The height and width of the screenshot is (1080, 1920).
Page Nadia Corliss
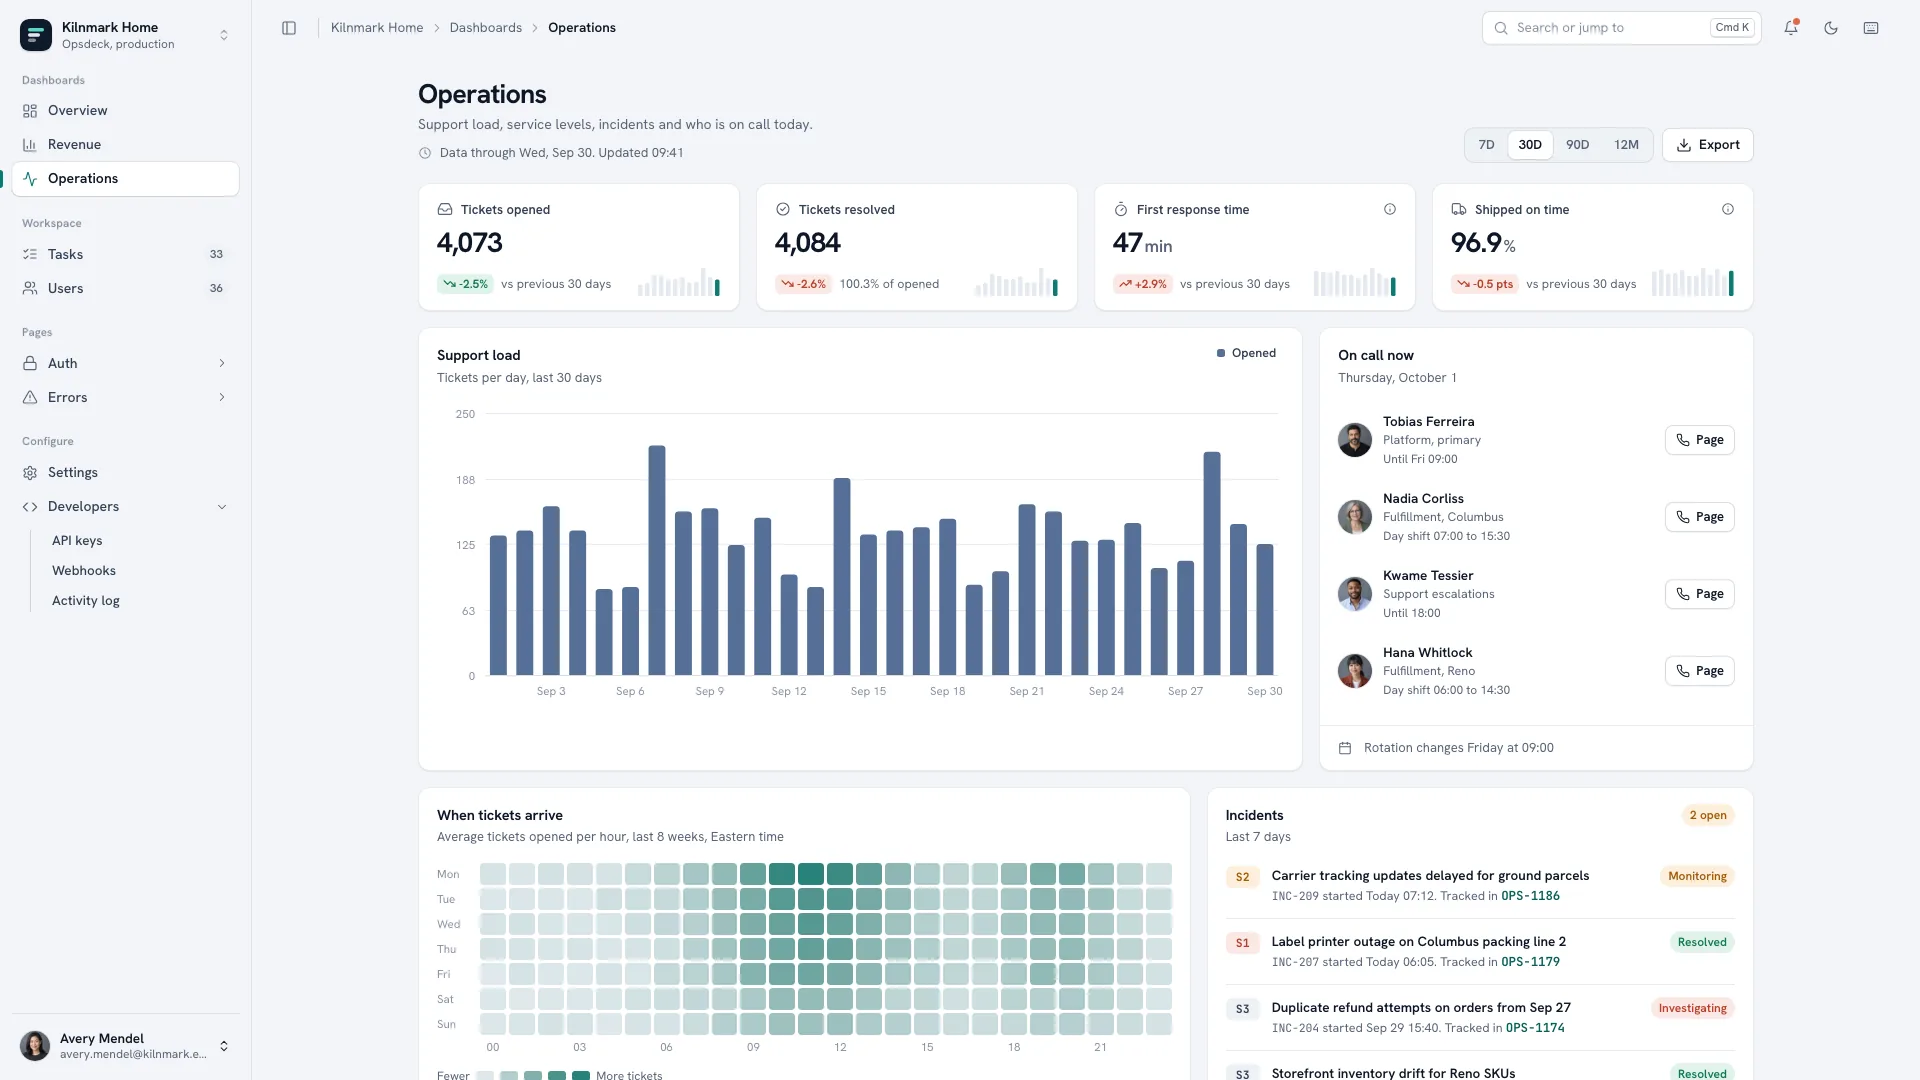1699,517
